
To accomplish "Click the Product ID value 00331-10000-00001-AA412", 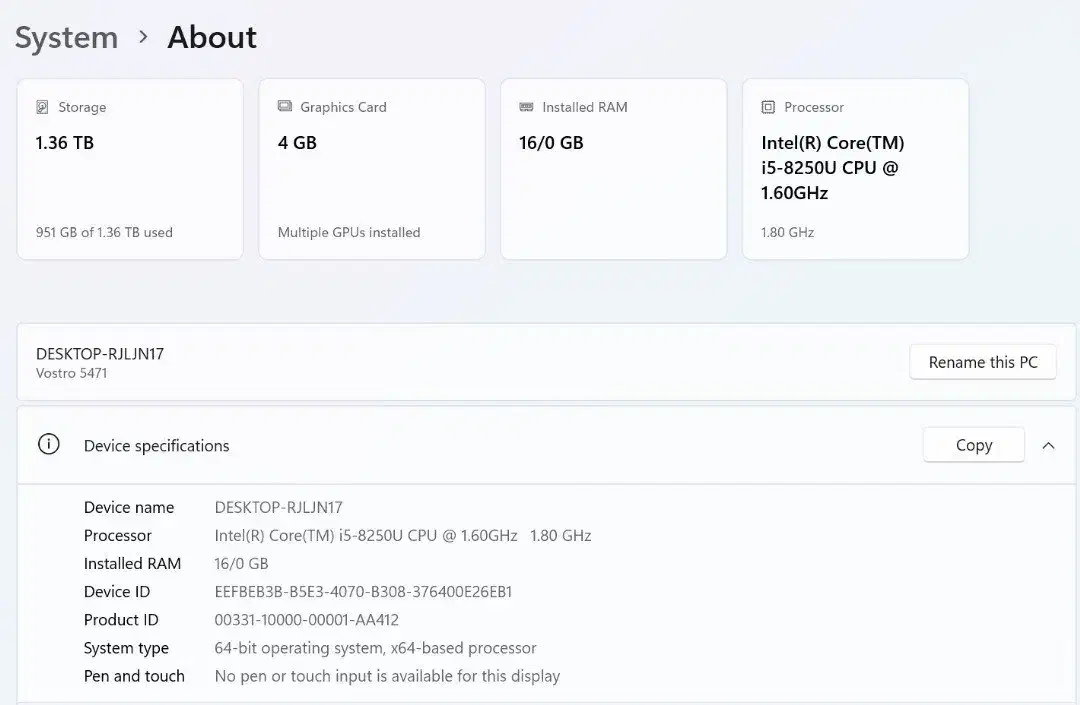I will coord(307,620).
